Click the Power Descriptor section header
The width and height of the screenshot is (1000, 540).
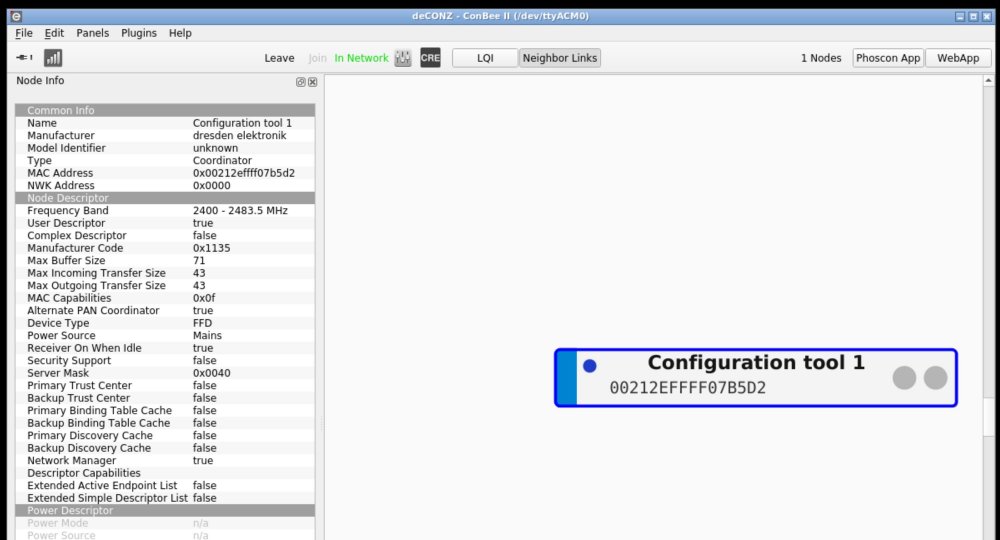[165, 510]
